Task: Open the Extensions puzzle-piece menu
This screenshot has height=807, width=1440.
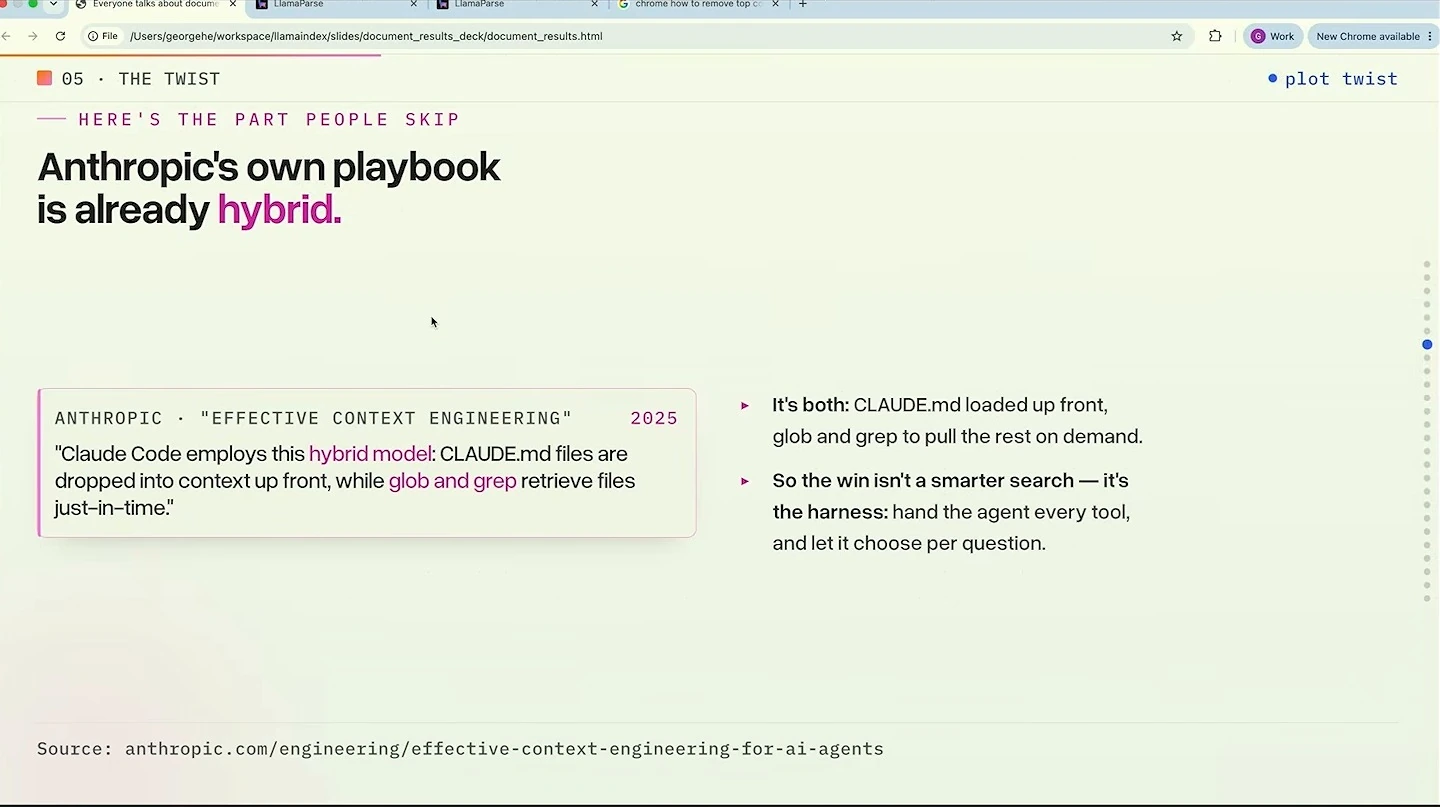Action: (x=1215, y=36)
